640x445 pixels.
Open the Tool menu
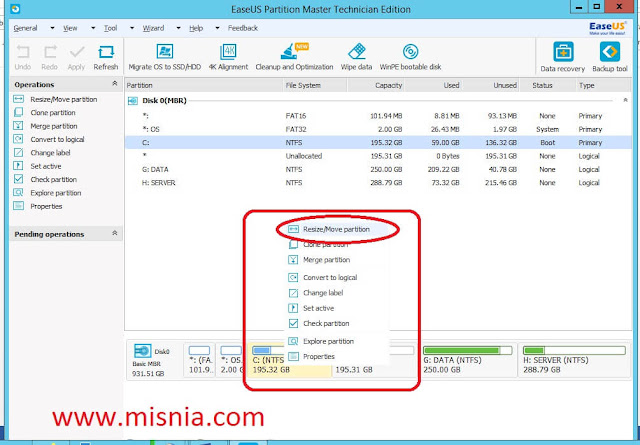(x=110, y=28)
